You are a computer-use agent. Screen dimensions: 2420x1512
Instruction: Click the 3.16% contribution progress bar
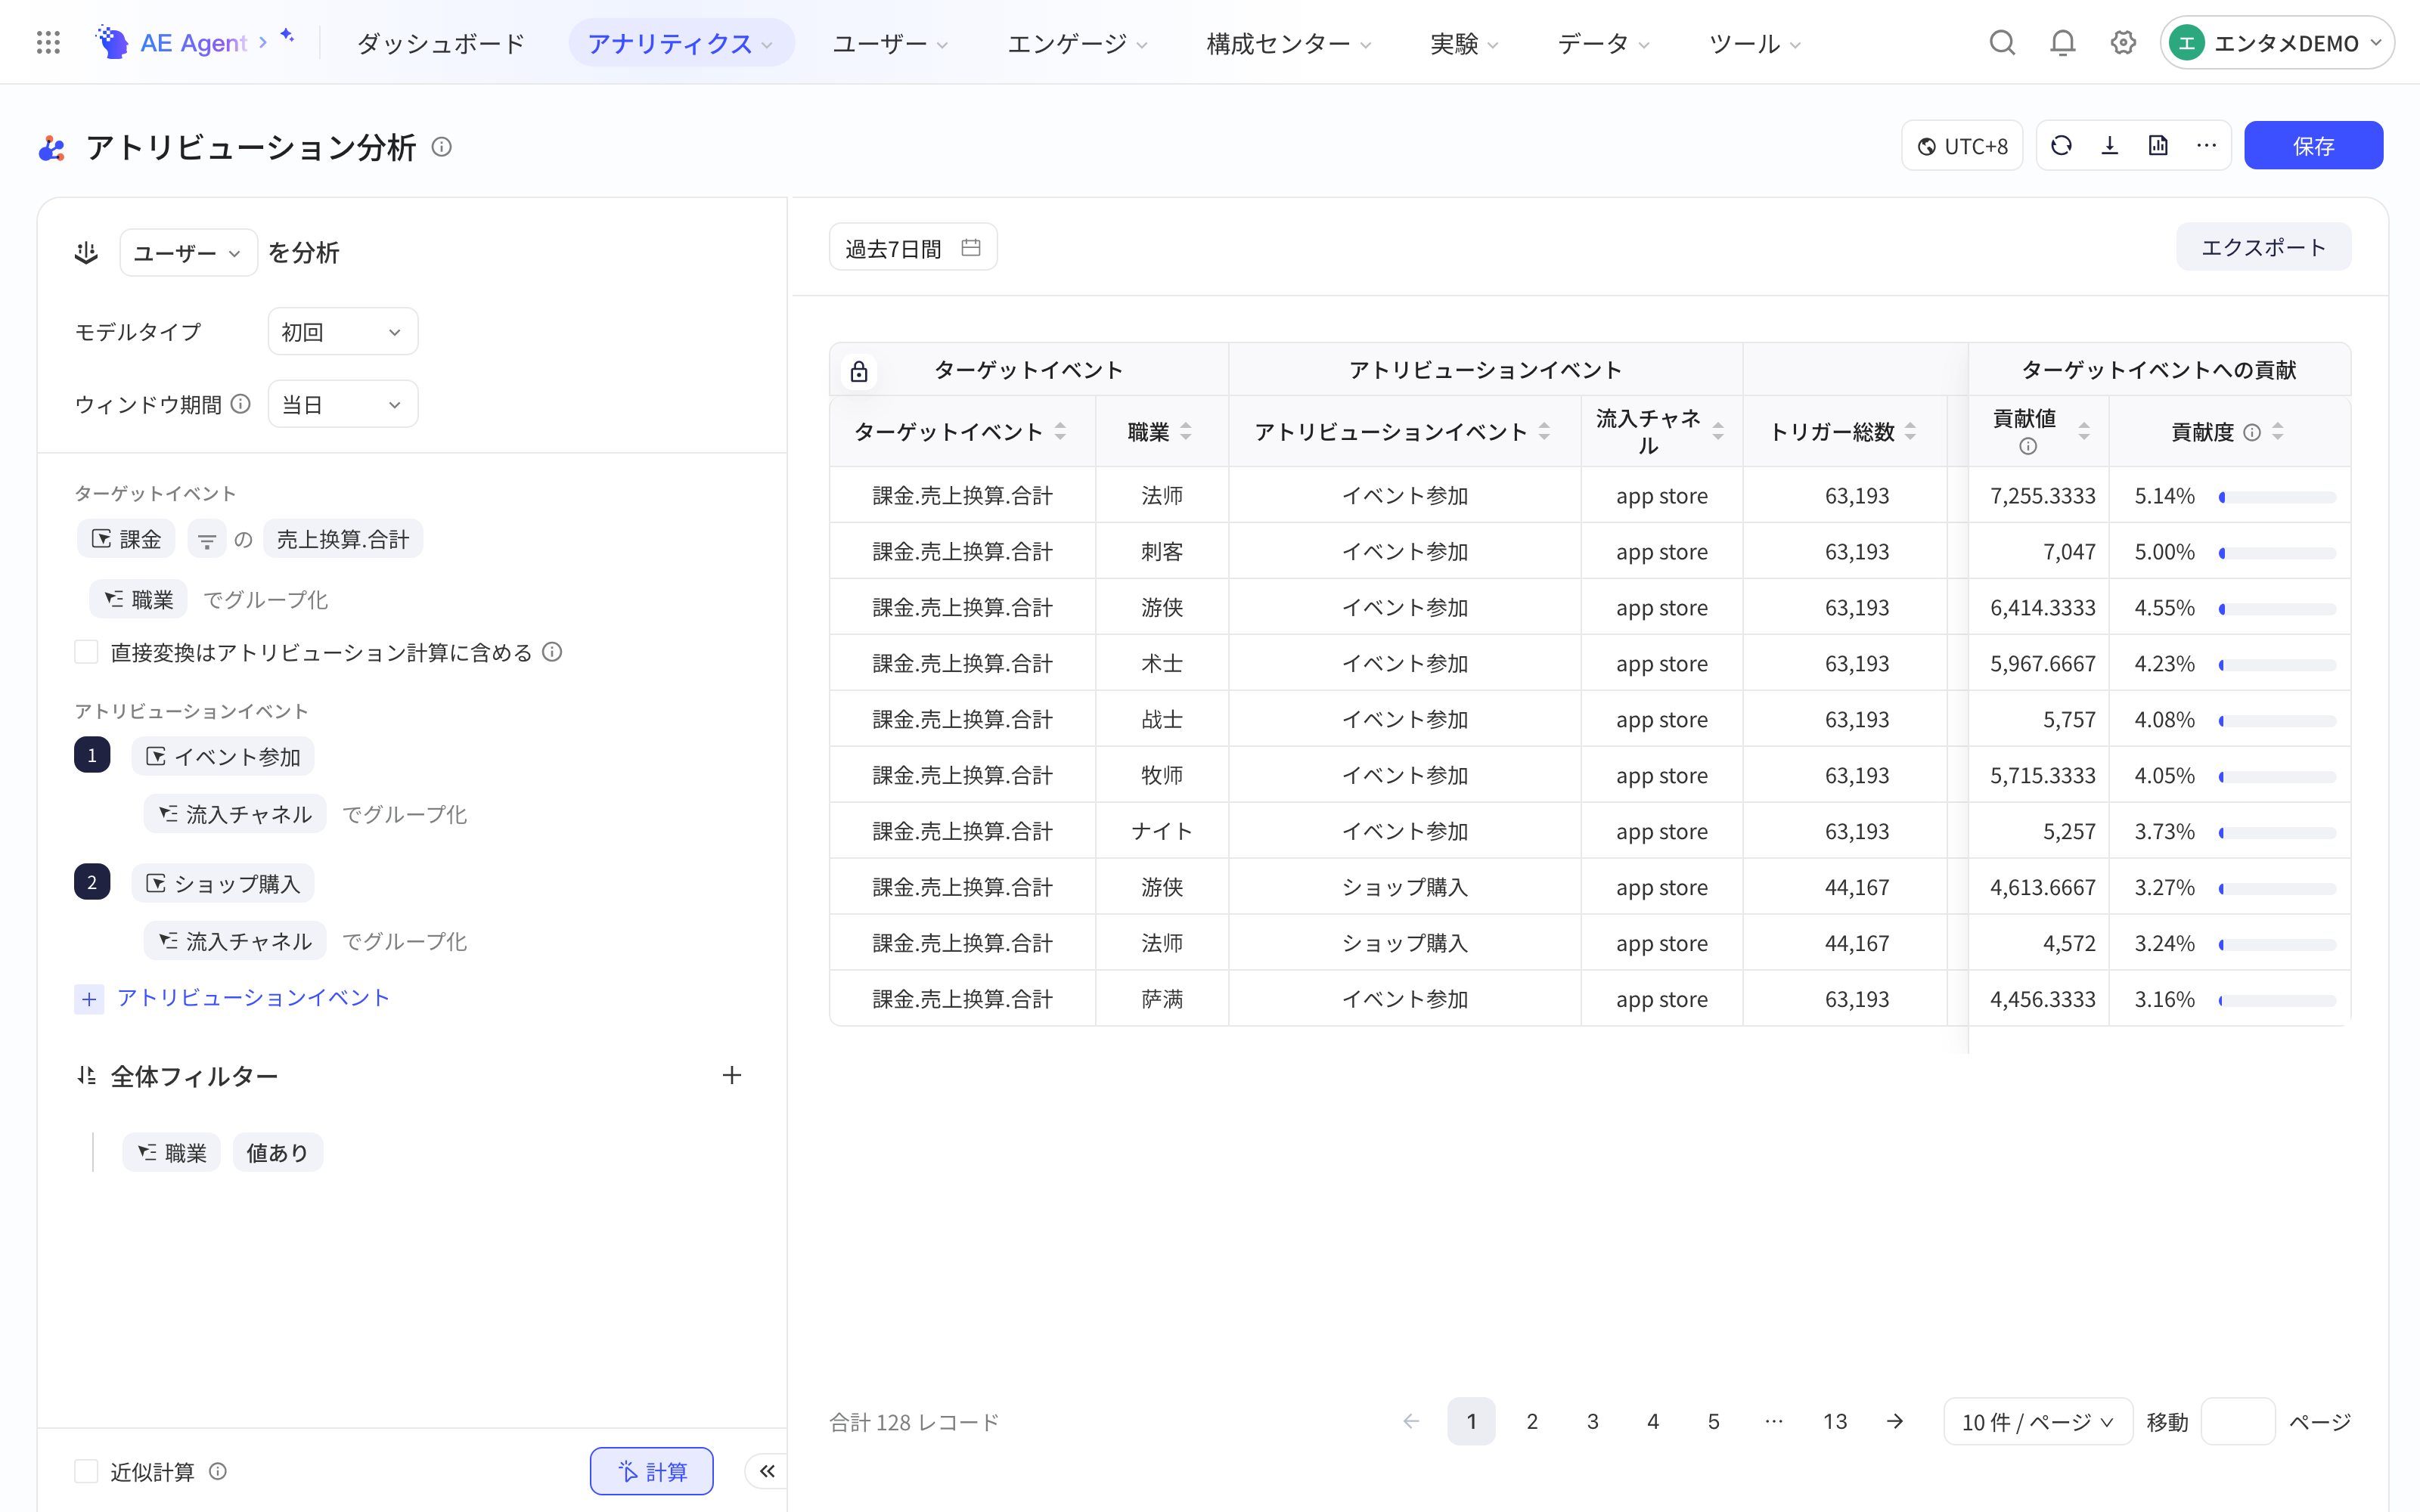(2277, 1001)
